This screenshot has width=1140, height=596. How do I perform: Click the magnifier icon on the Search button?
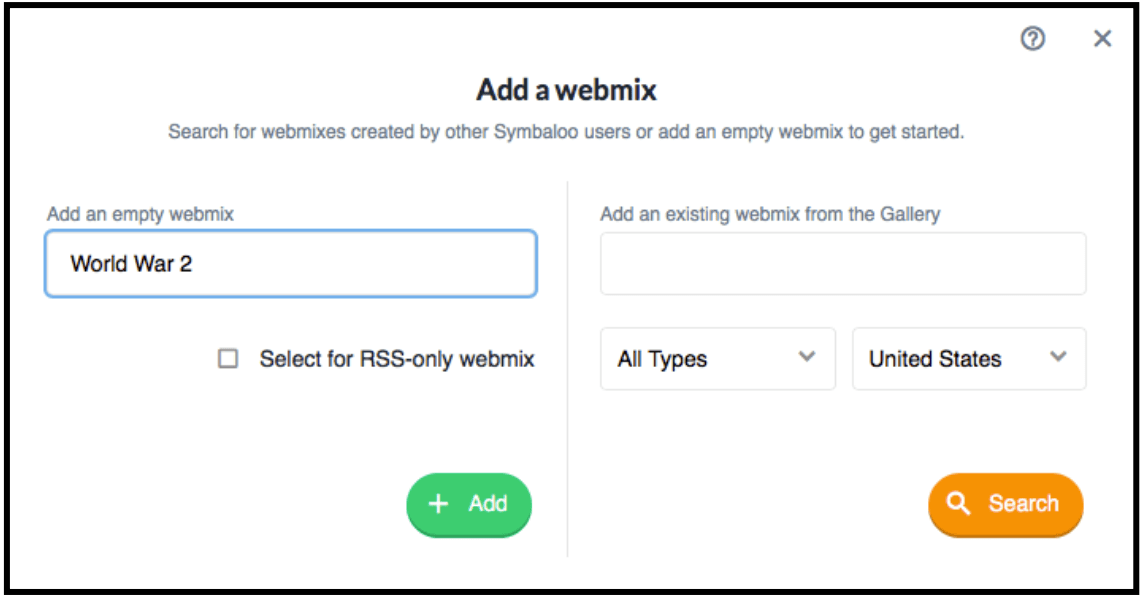[x=959, y=504]
